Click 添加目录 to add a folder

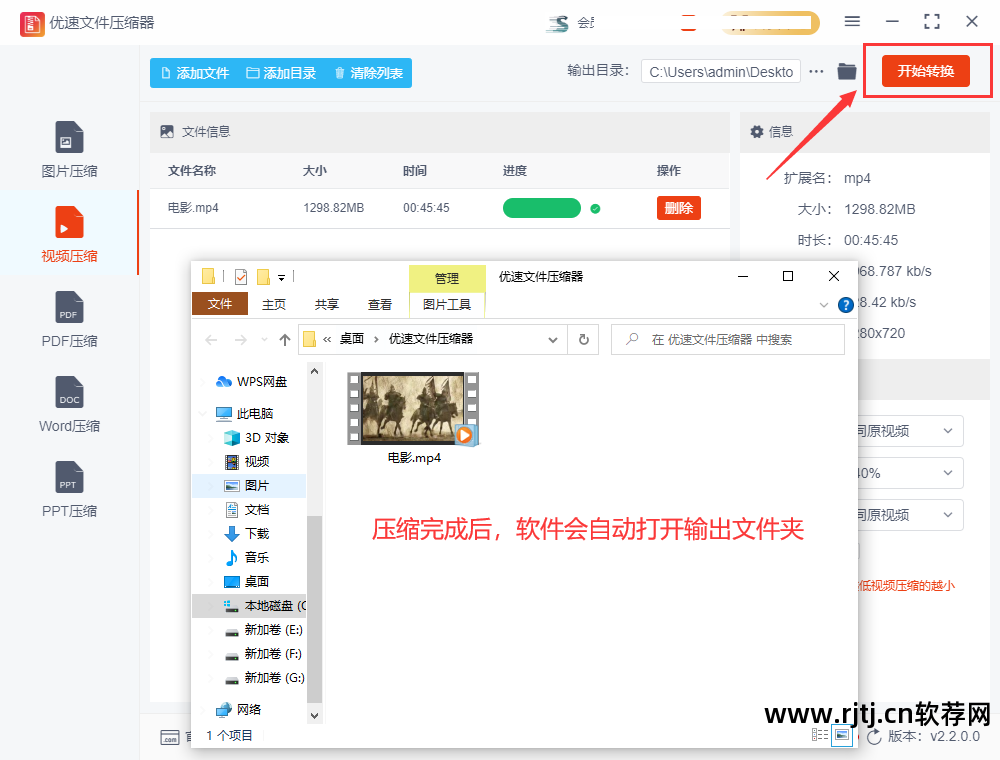tap(281, 73)
